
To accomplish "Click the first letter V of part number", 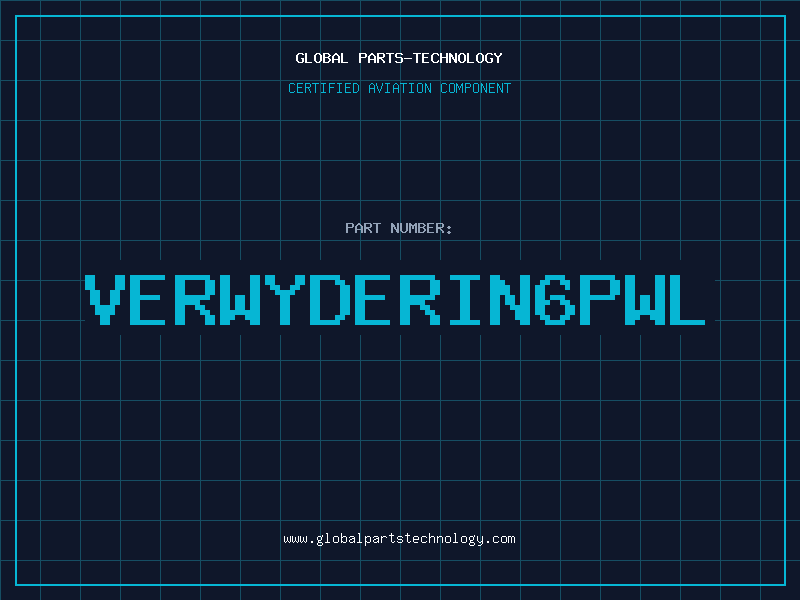I will tap(105, 300).
